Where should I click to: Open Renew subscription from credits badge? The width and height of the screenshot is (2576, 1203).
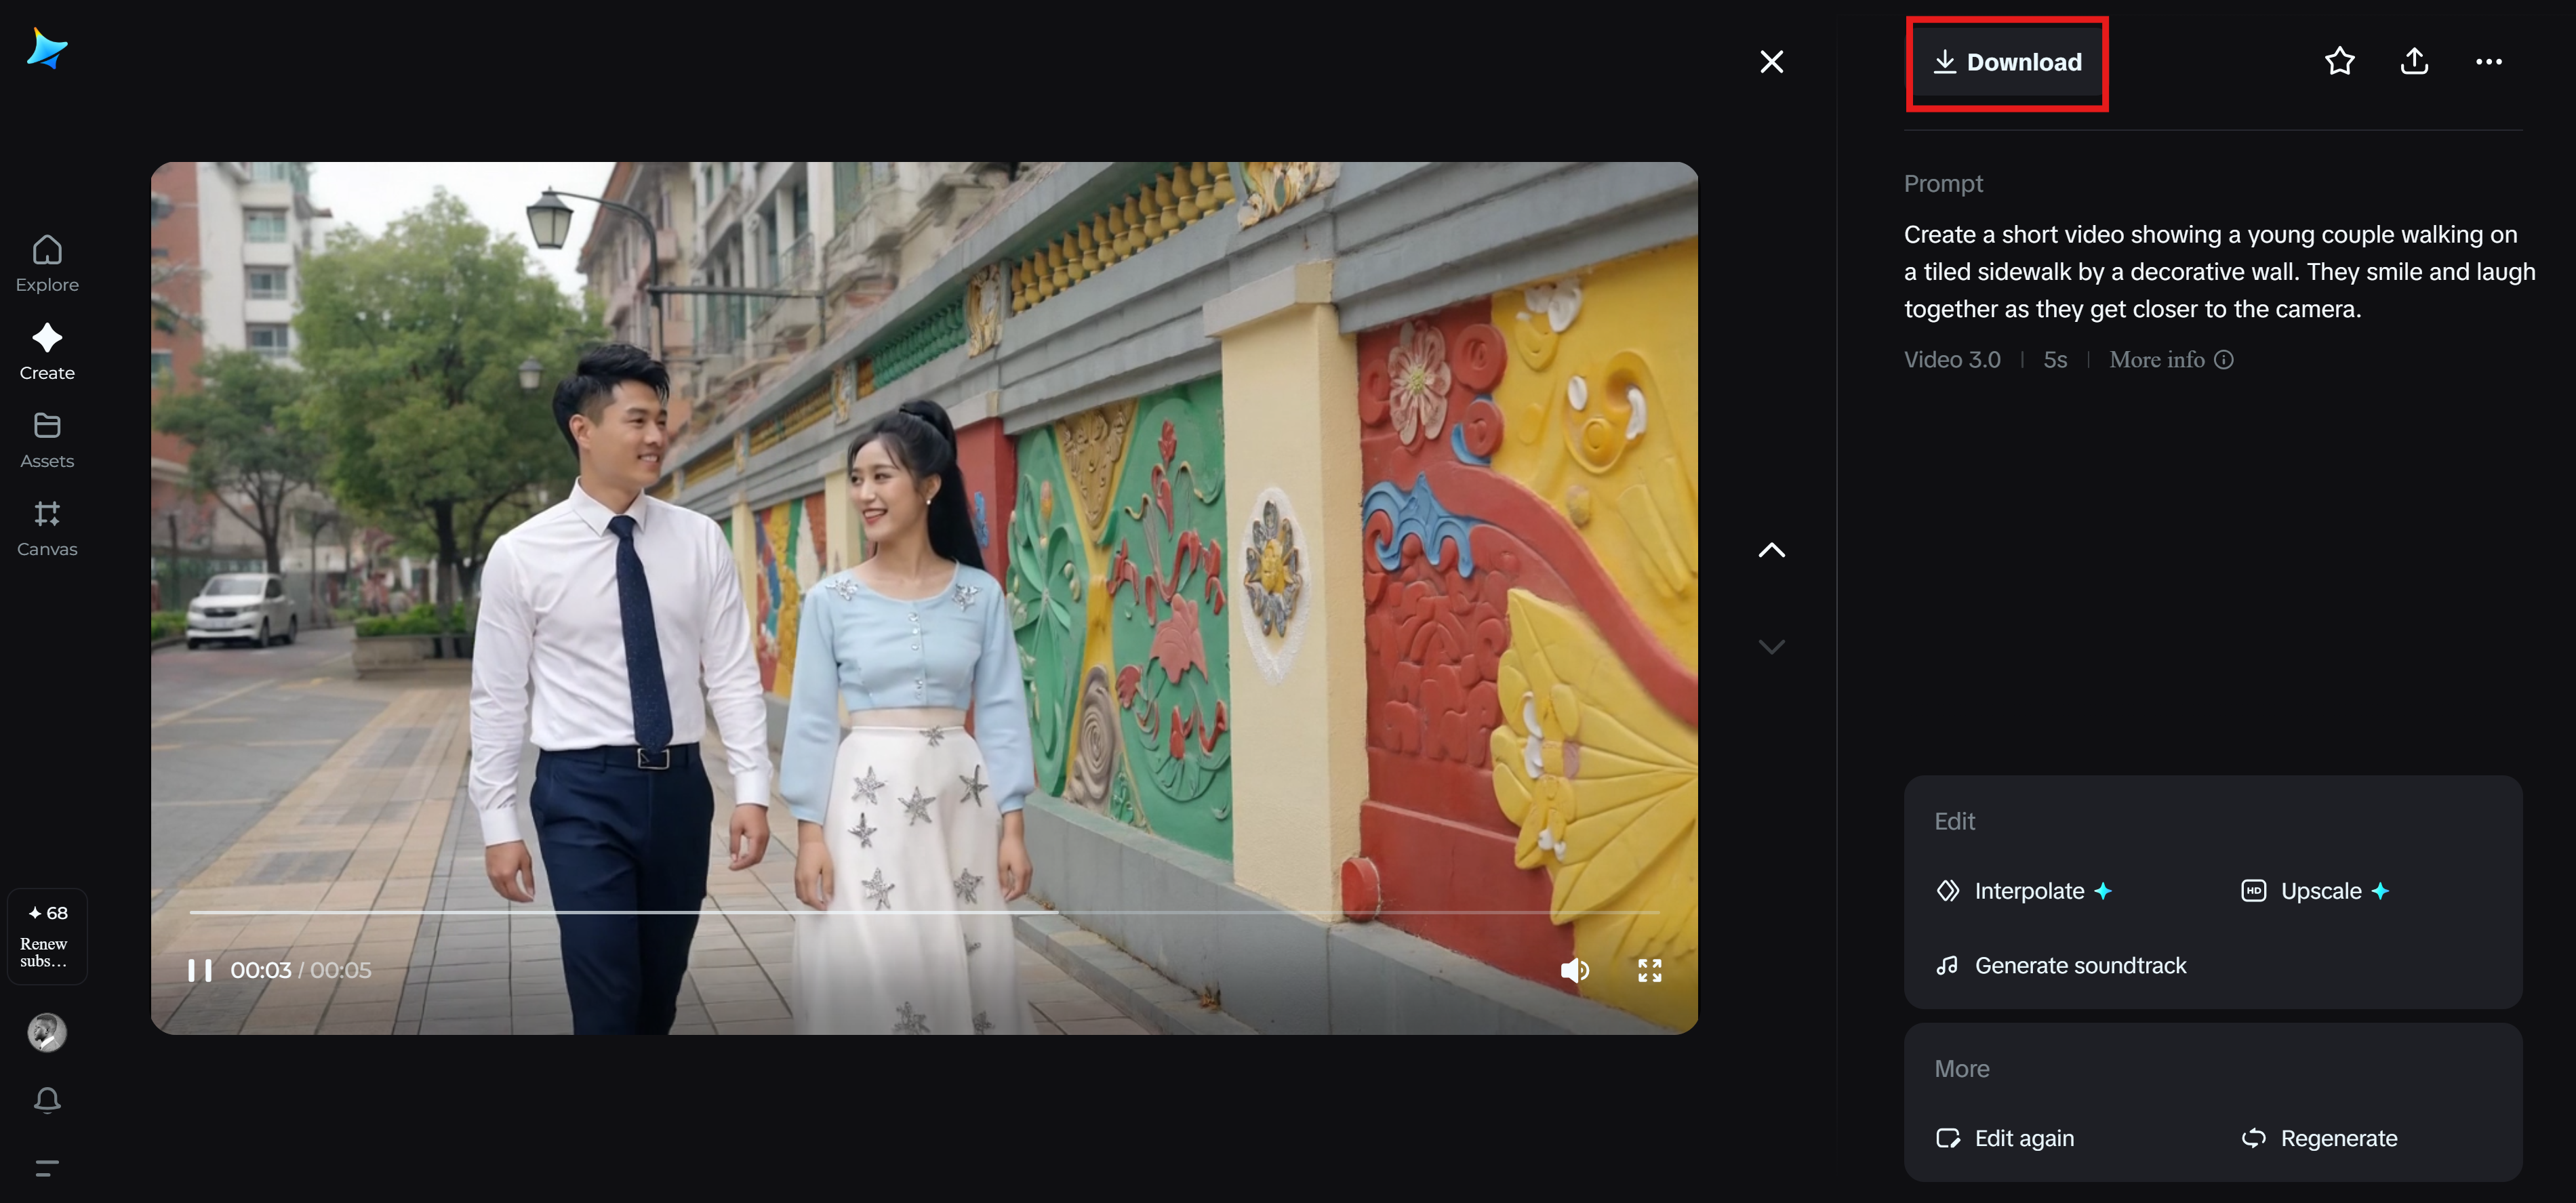click(x=47, y=936)
